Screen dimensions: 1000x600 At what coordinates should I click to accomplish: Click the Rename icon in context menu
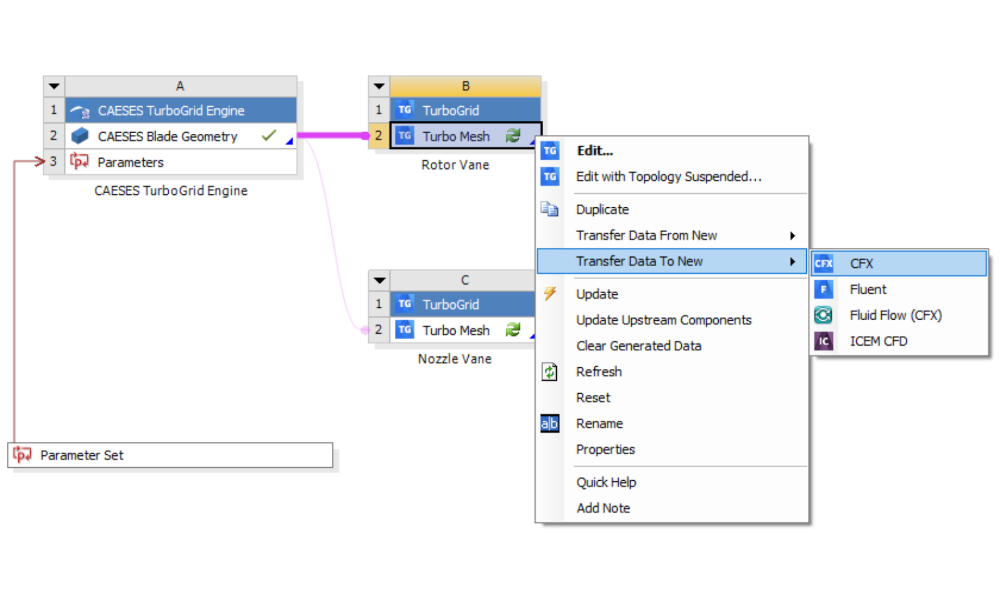point(550,424)
